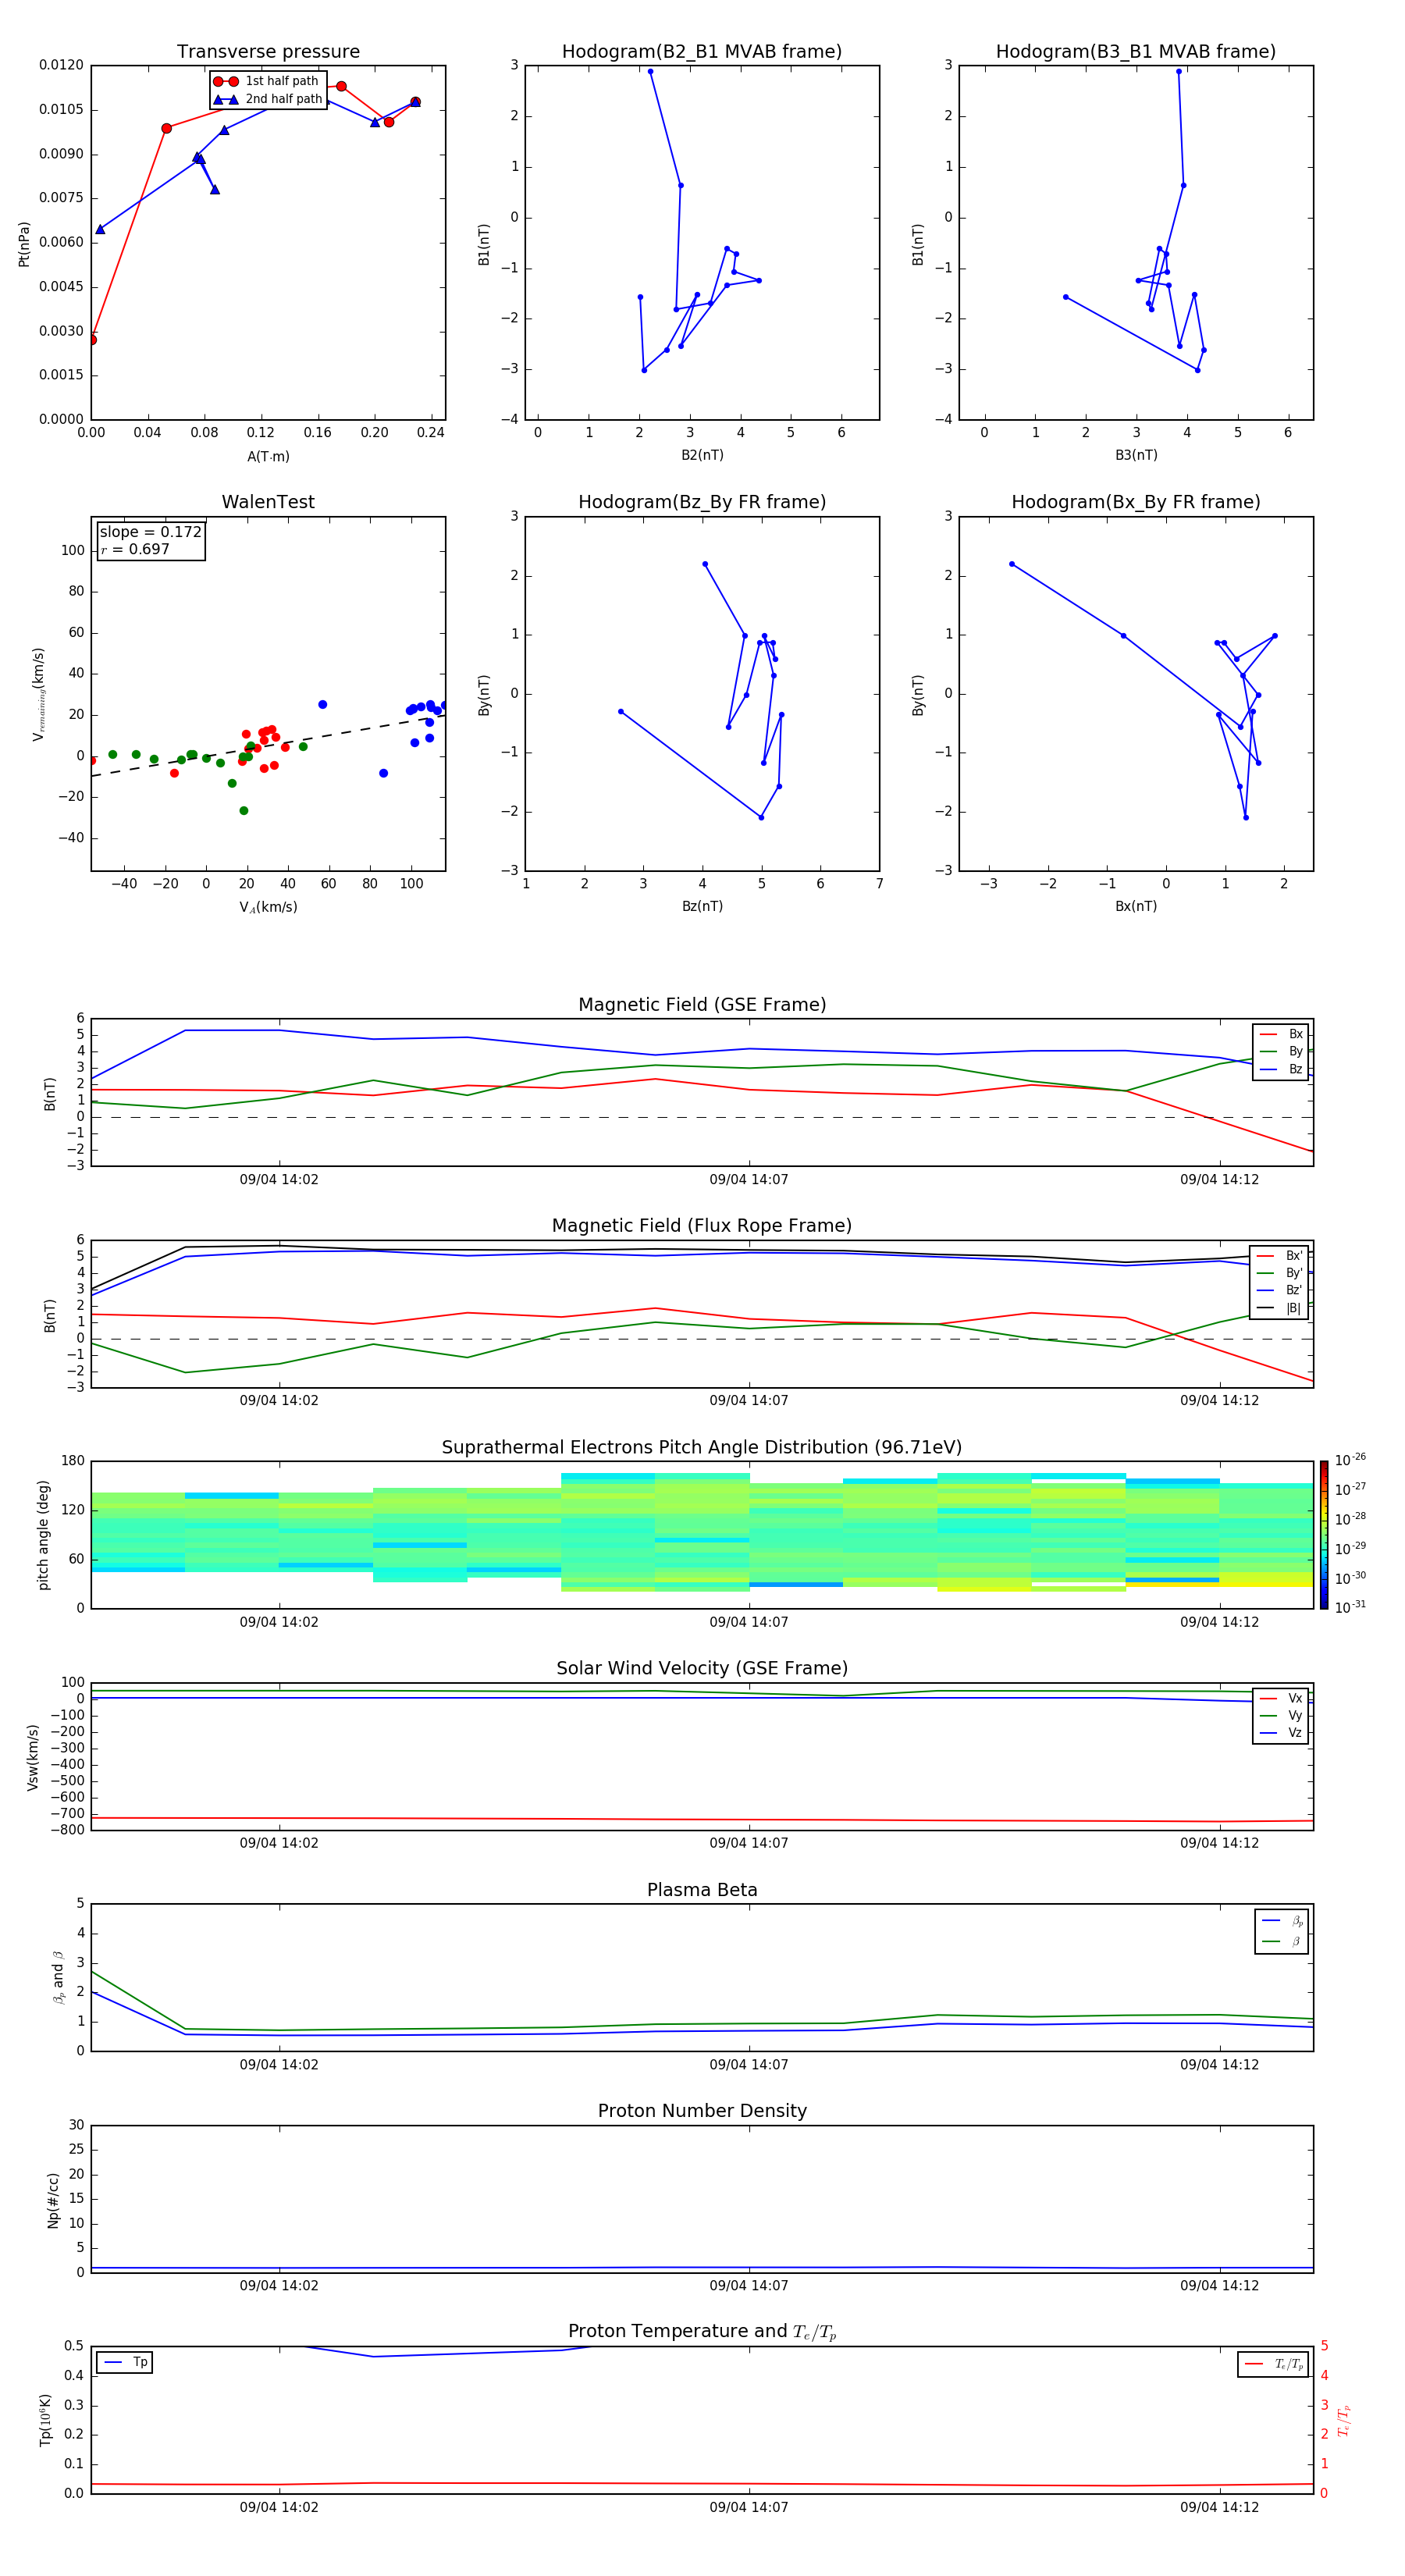Click the "2nd half path" legend entry
1405x2576 pixels.
[267, 99]
